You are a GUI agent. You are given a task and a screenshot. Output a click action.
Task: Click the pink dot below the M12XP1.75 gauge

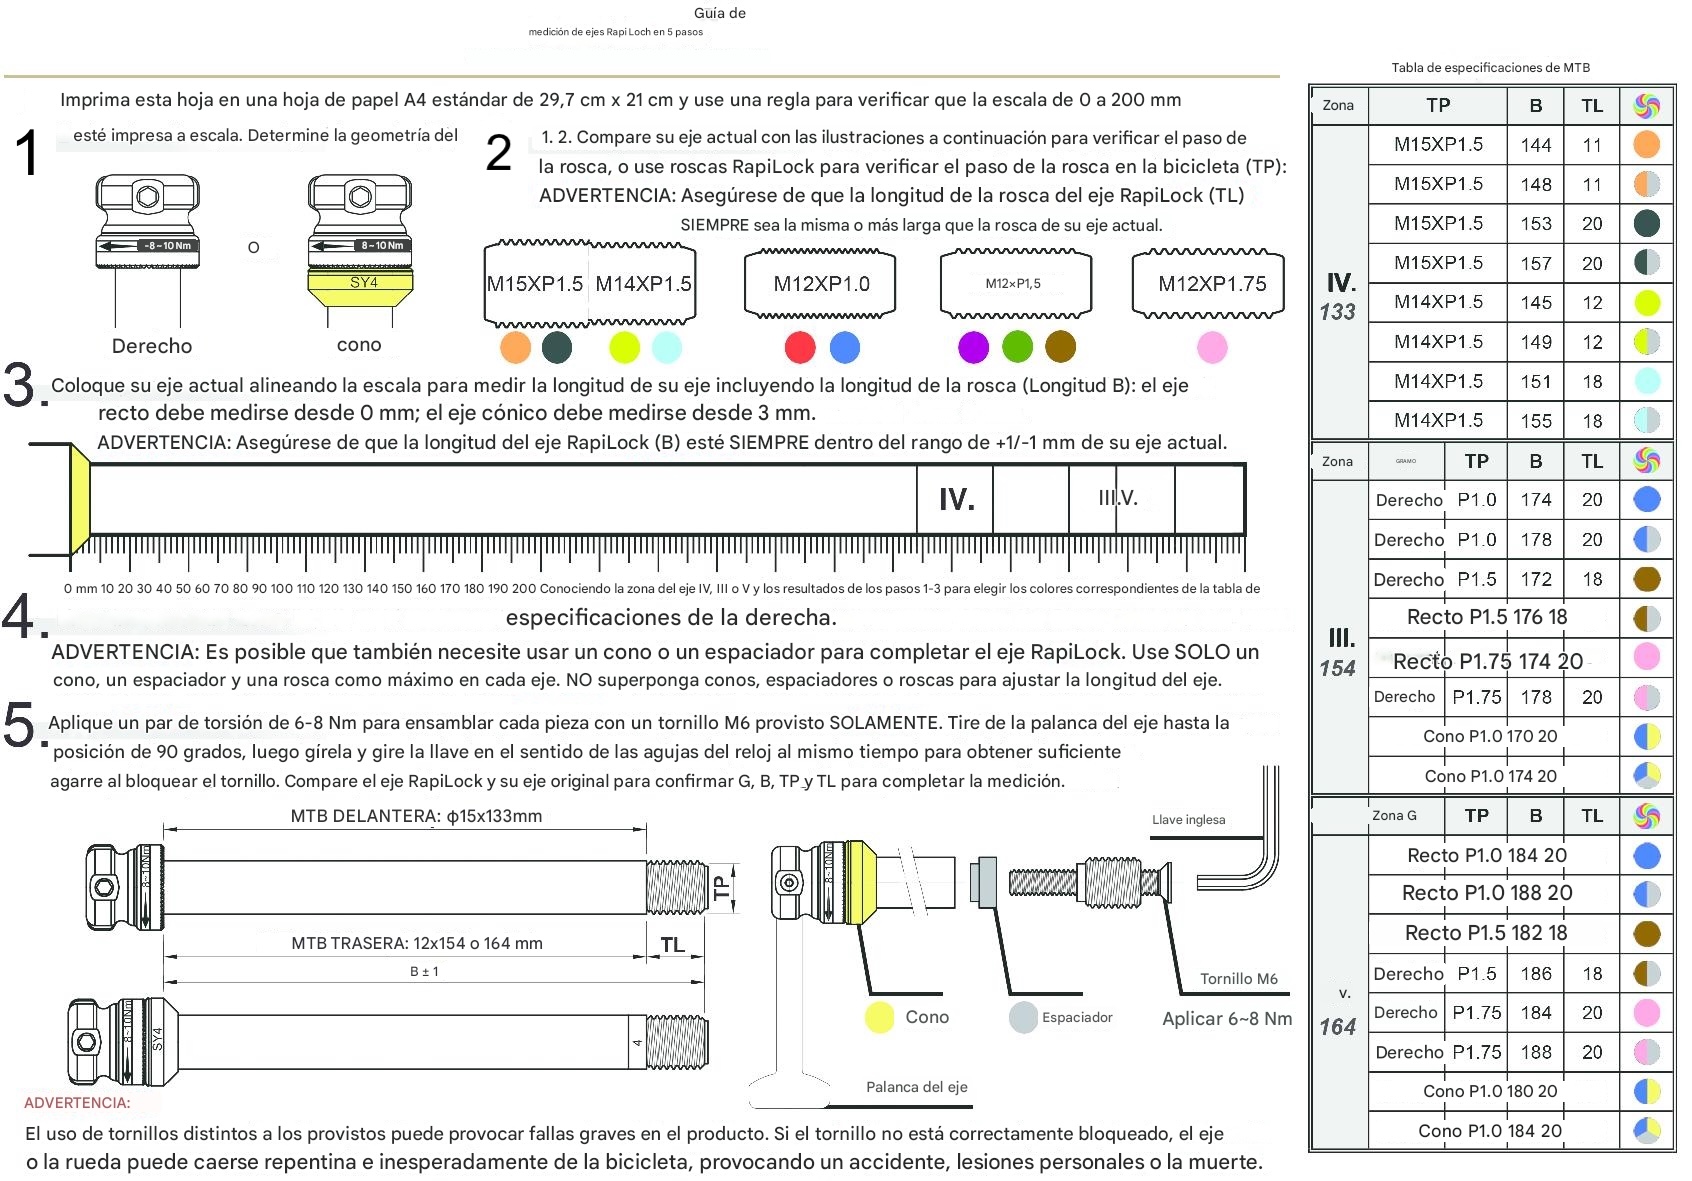point(1212,347)
